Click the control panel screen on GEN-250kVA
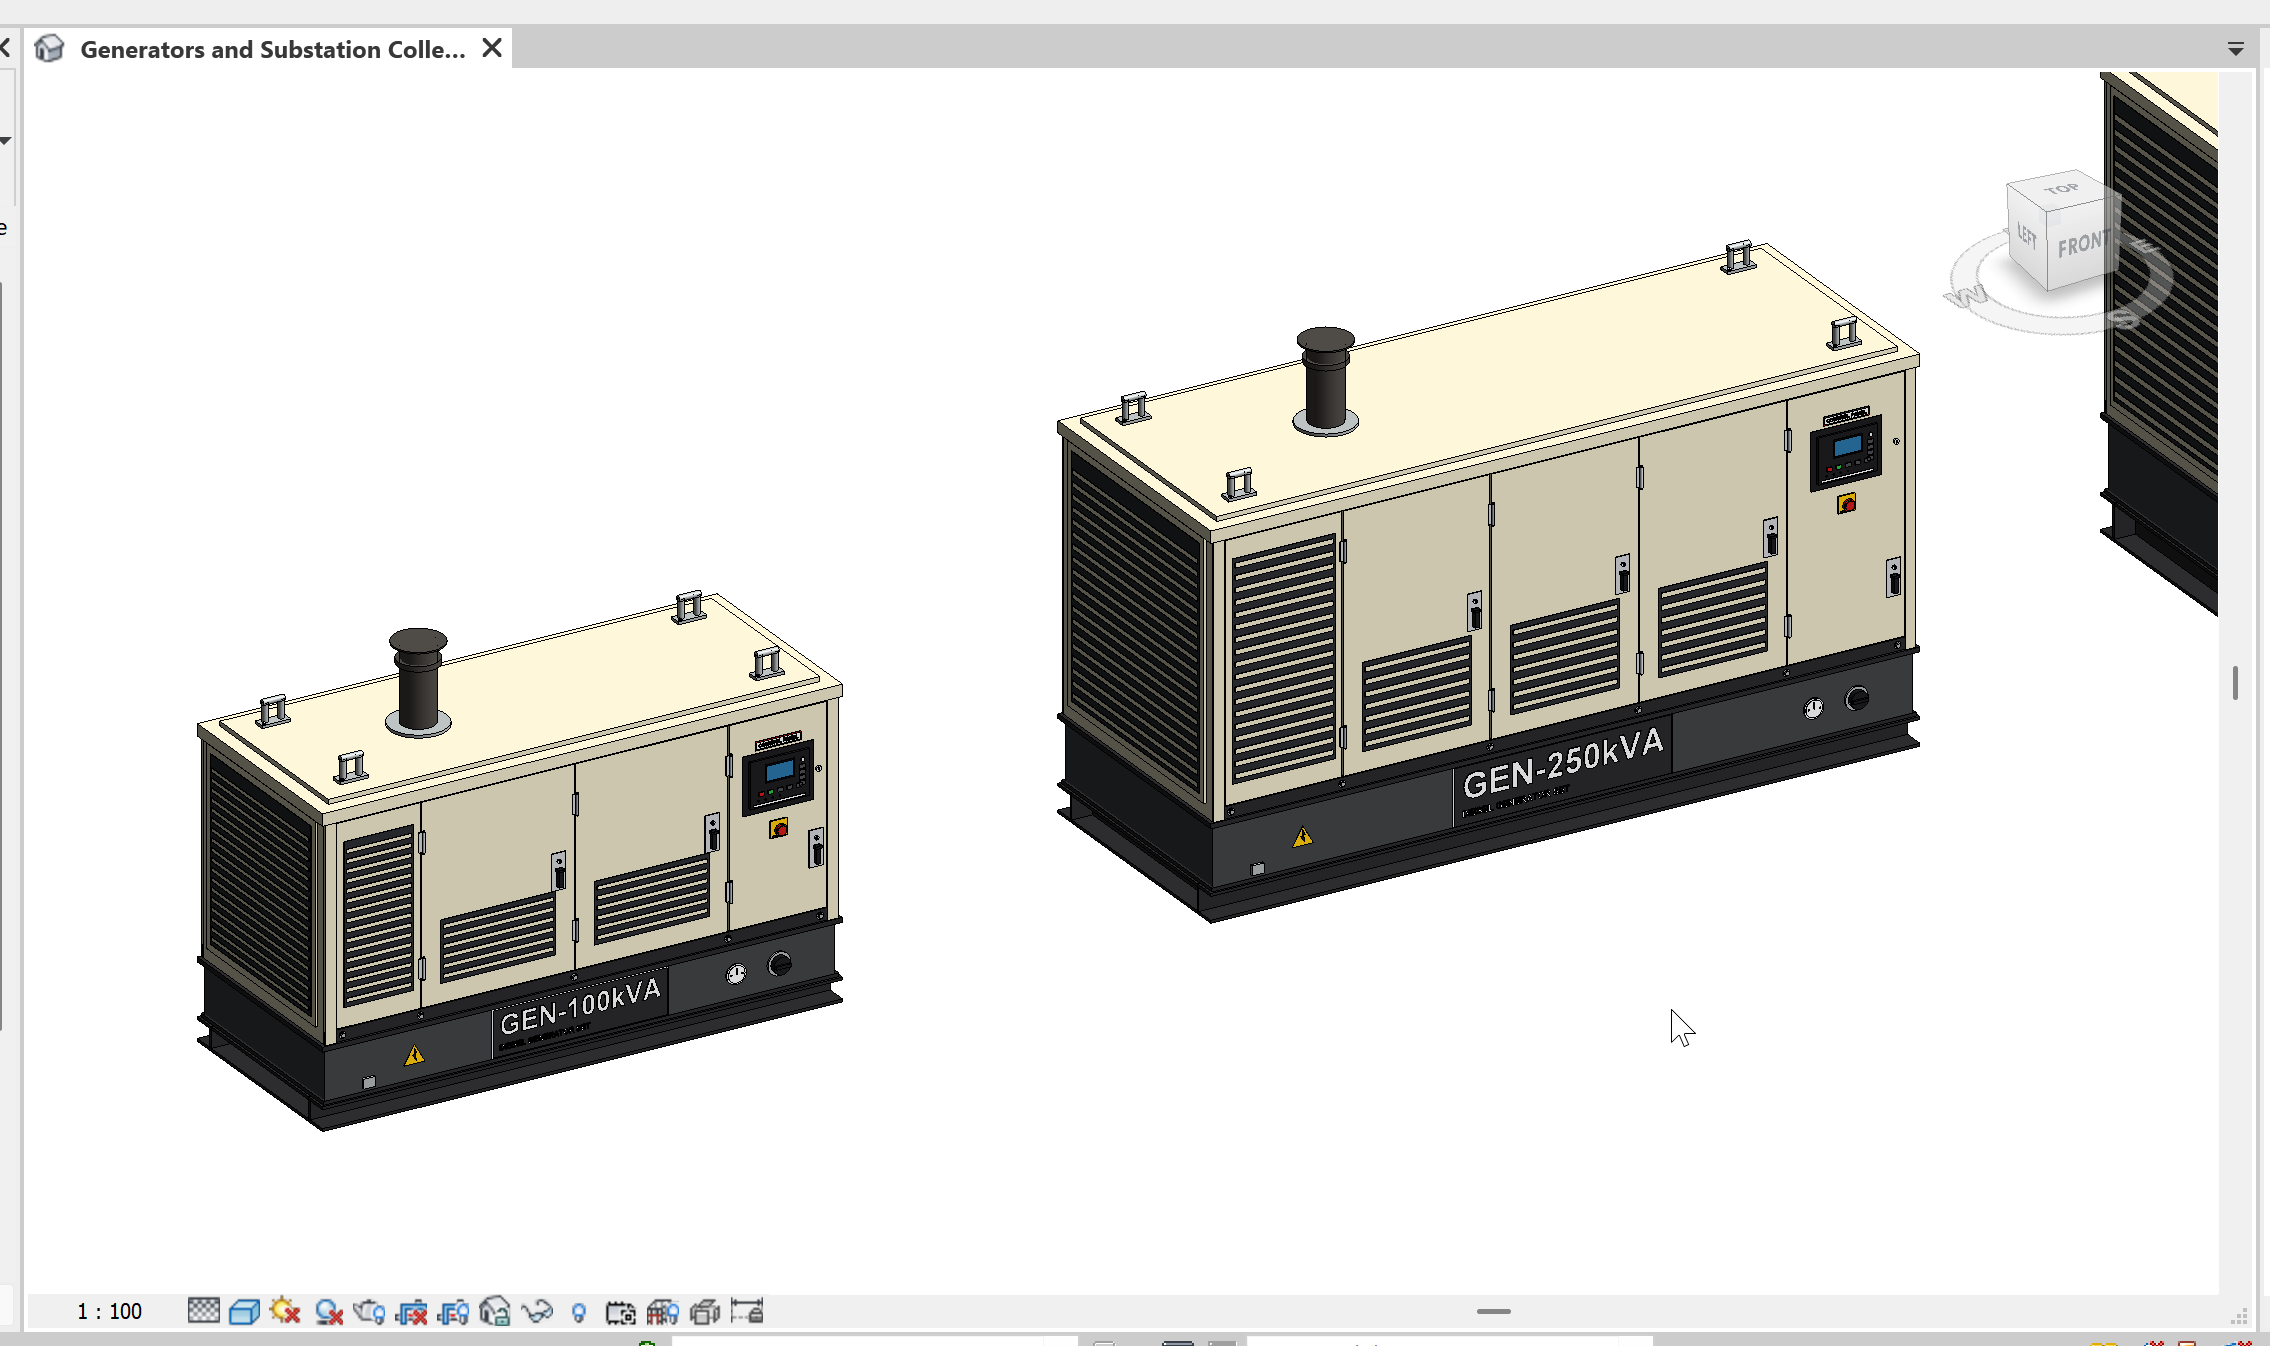2270x1346 pixels. (1848, 446)
